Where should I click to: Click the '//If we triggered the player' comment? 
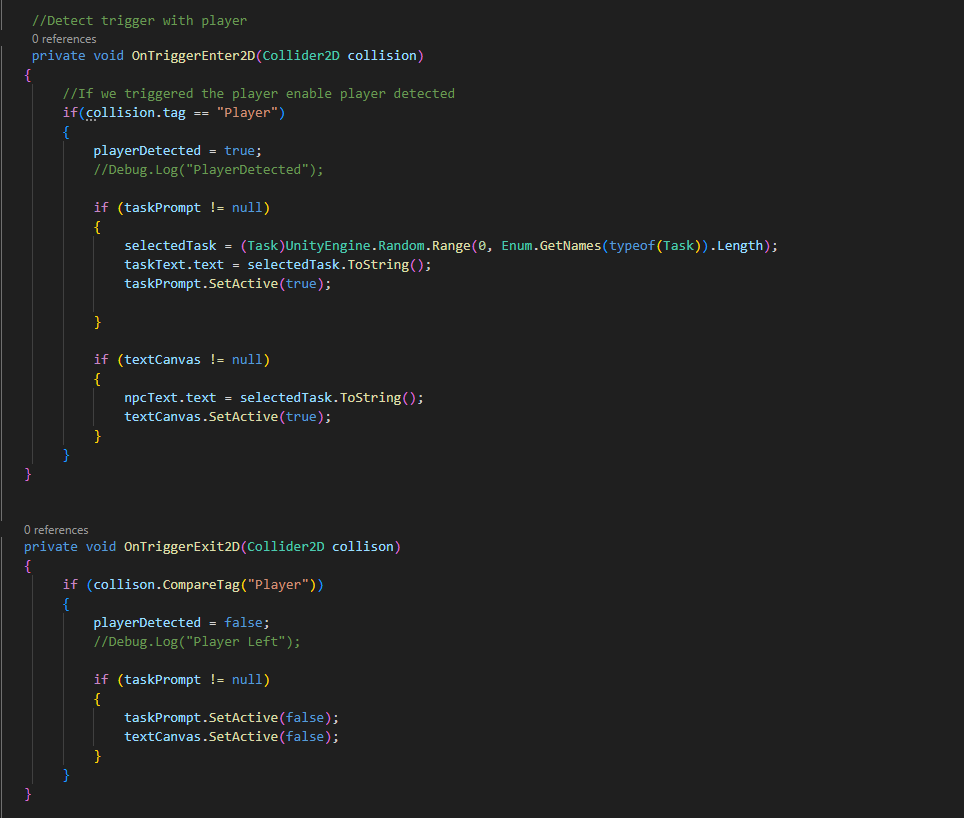(x=259, y=93)
